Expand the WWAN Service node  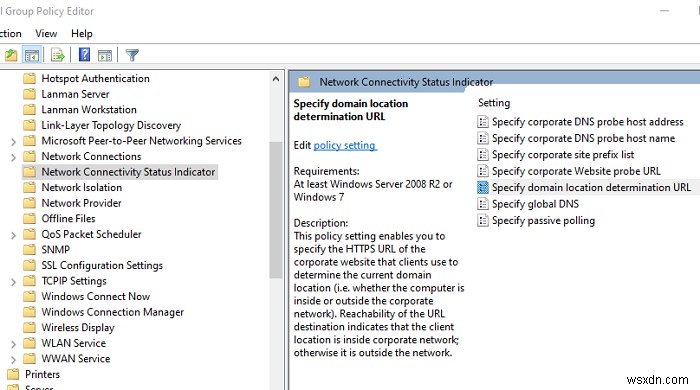(13, 360)
